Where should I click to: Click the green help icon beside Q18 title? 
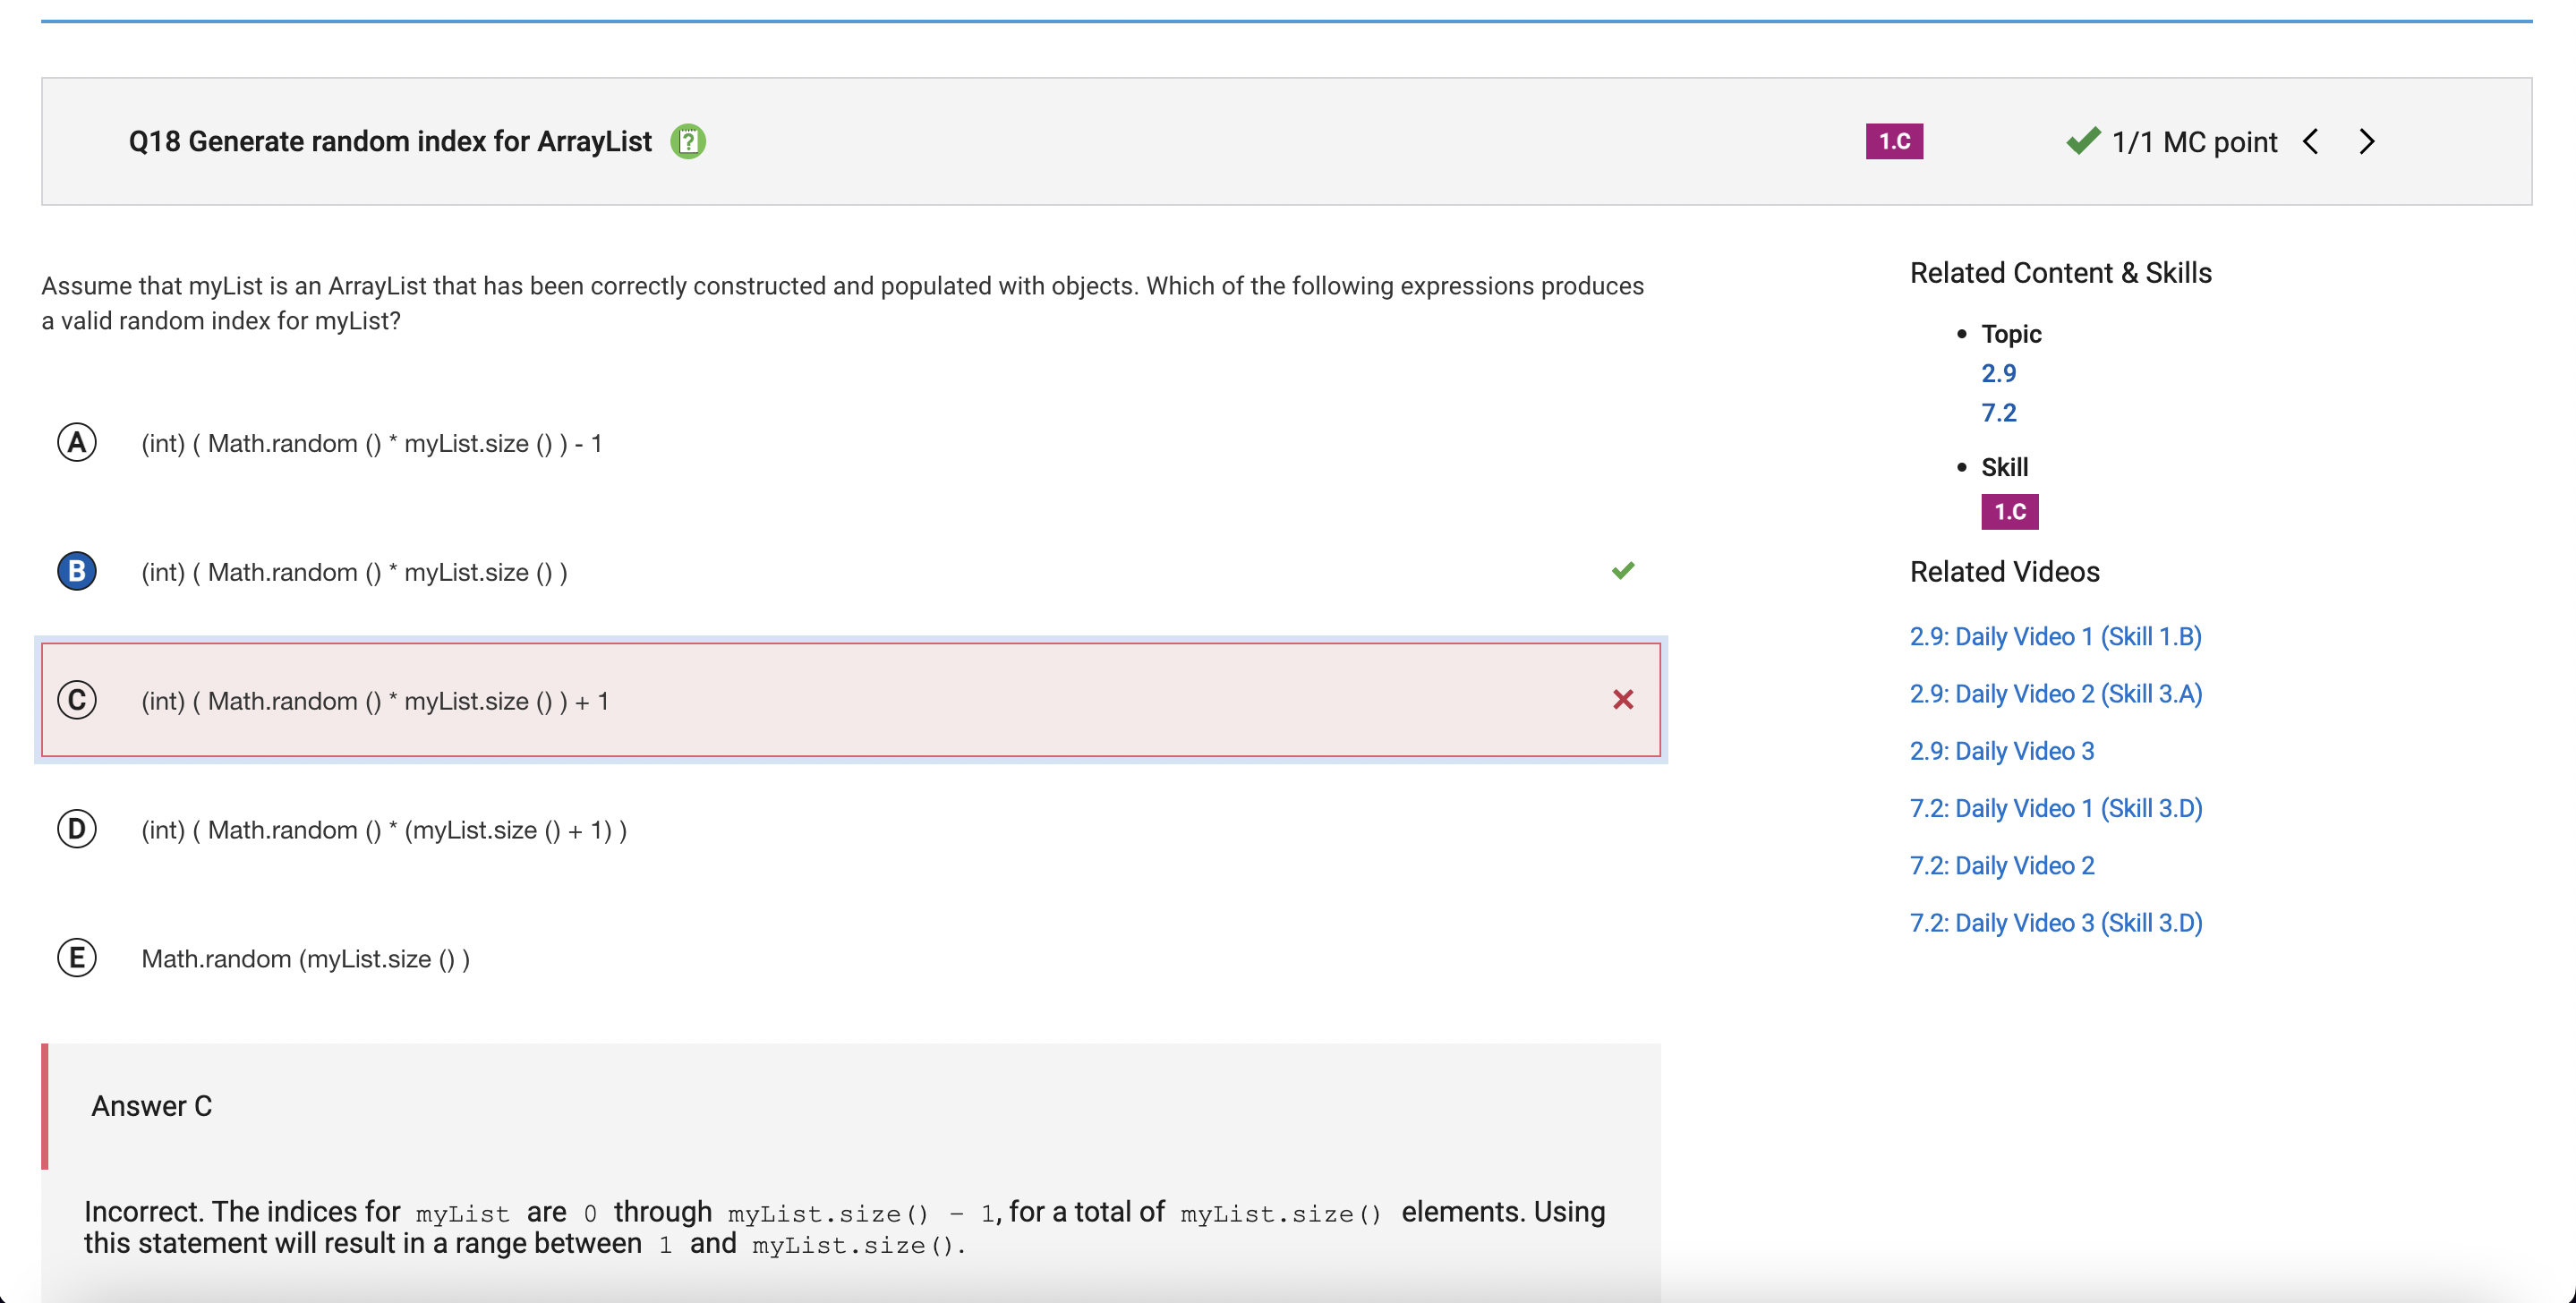[688, 141]
